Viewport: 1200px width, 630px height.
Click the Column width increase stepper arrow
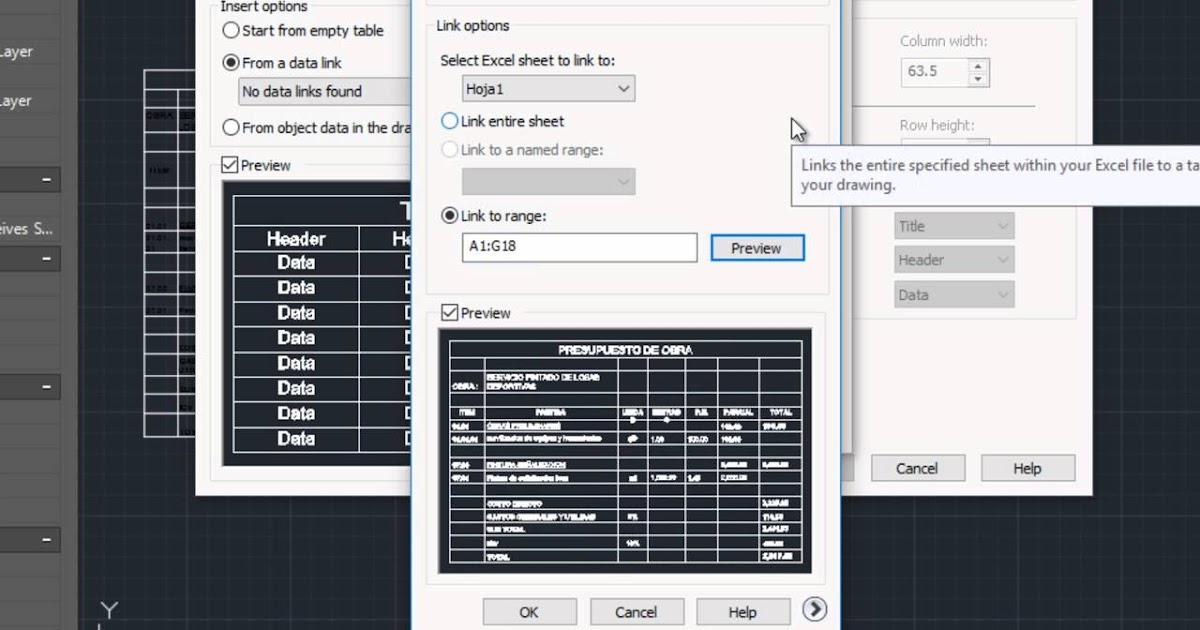[x=976, y=64]
